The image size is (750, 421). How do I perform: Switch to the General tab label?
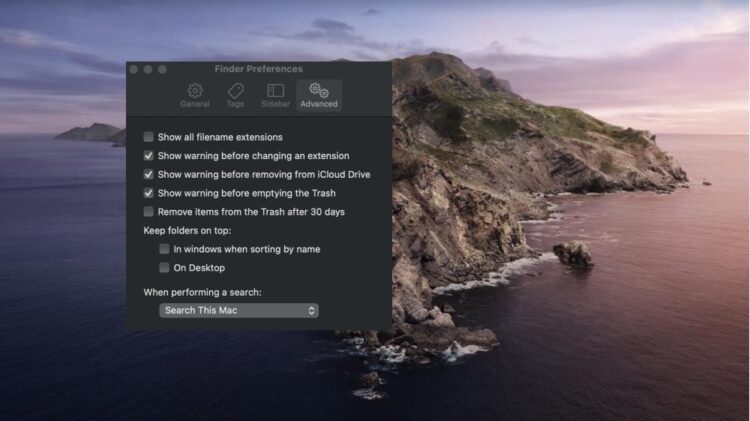pyautogui.click(x=195, y=104)
